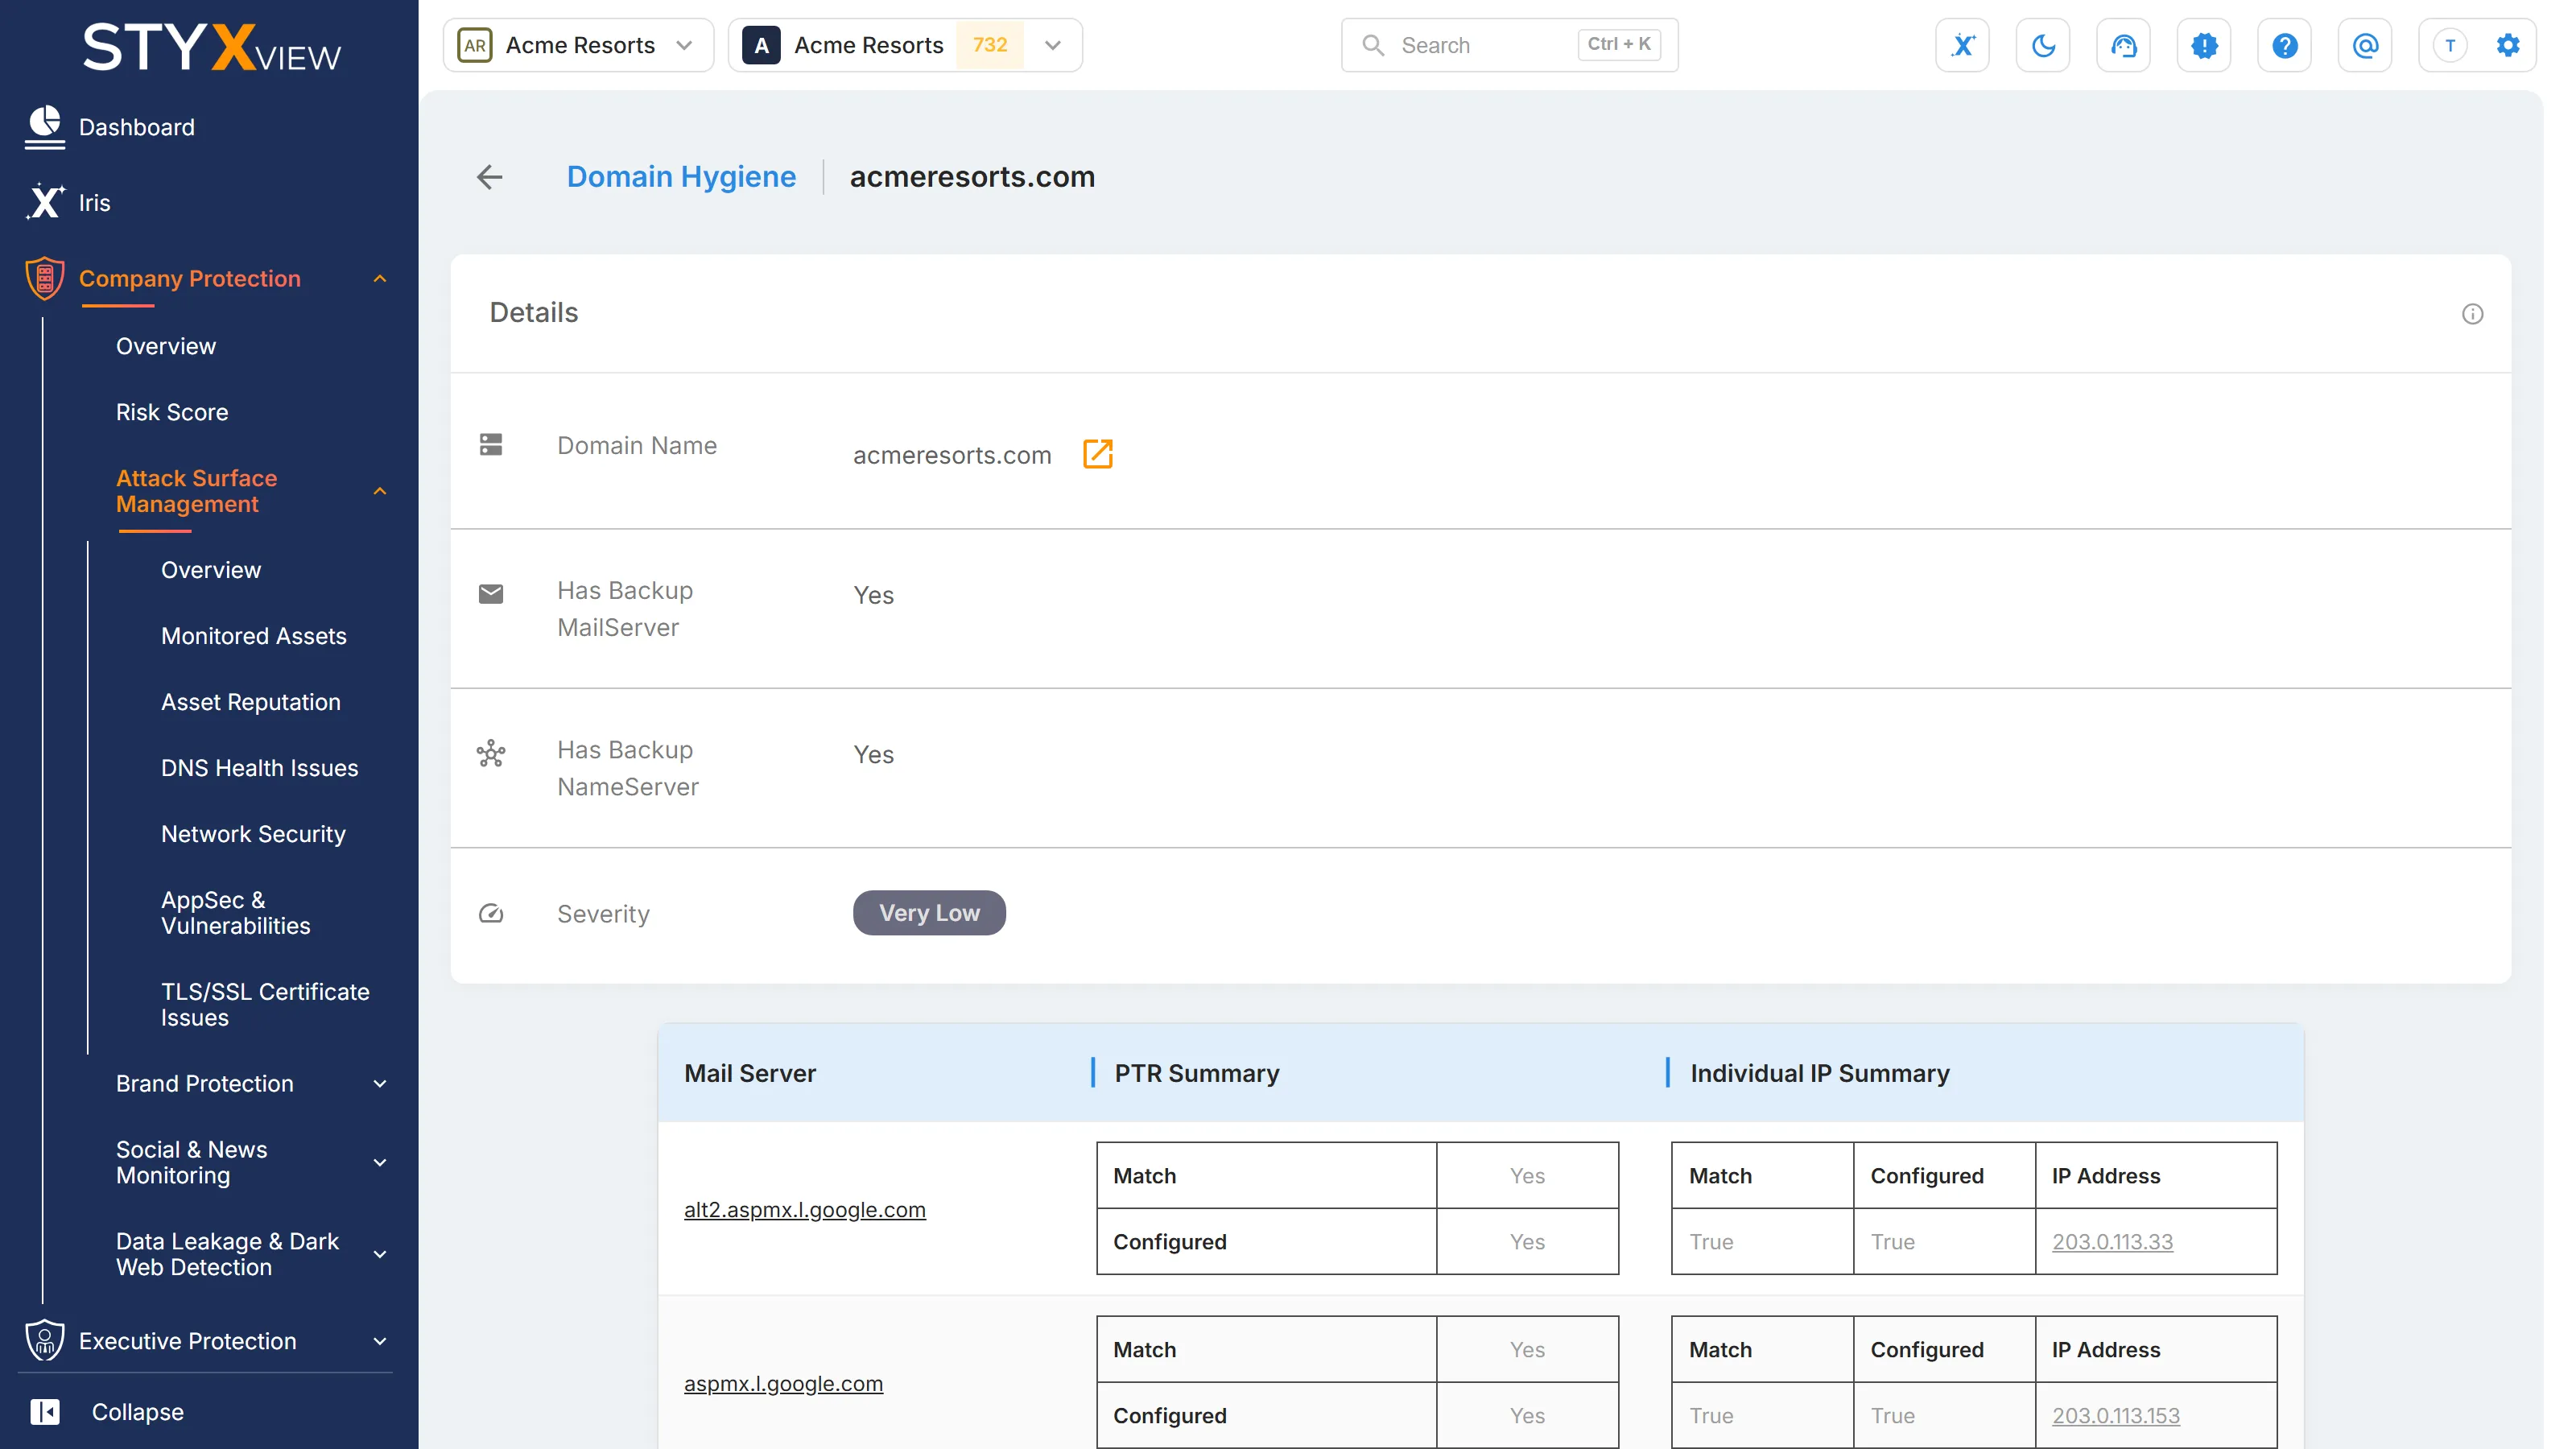This screenshot has width=2576, height=1449.
Task: Click the Details info icon
Action: pos(2472,314)
